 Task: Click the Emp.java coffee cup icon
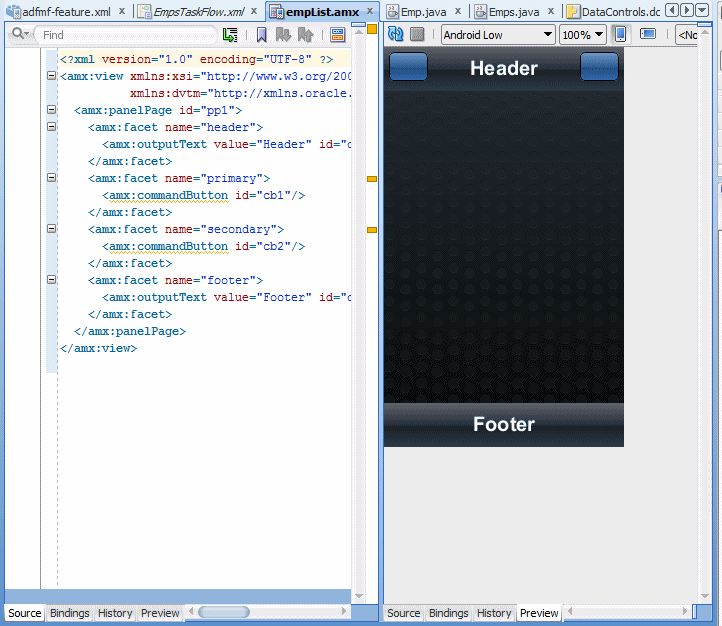392,12
